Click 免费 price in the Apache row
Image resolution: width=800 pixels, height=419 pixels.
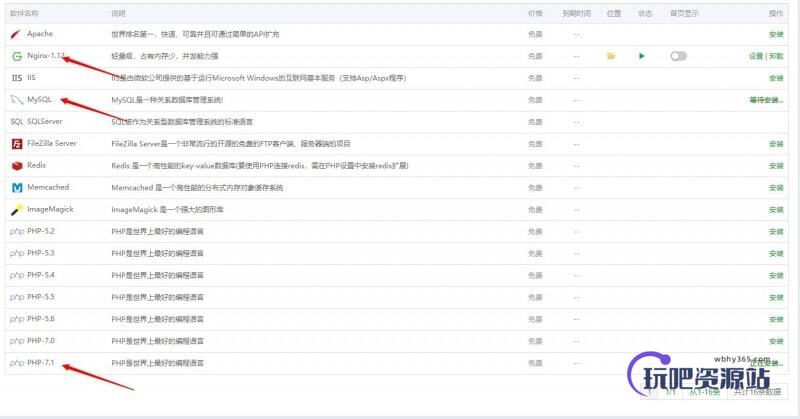[x=535, y=34]
